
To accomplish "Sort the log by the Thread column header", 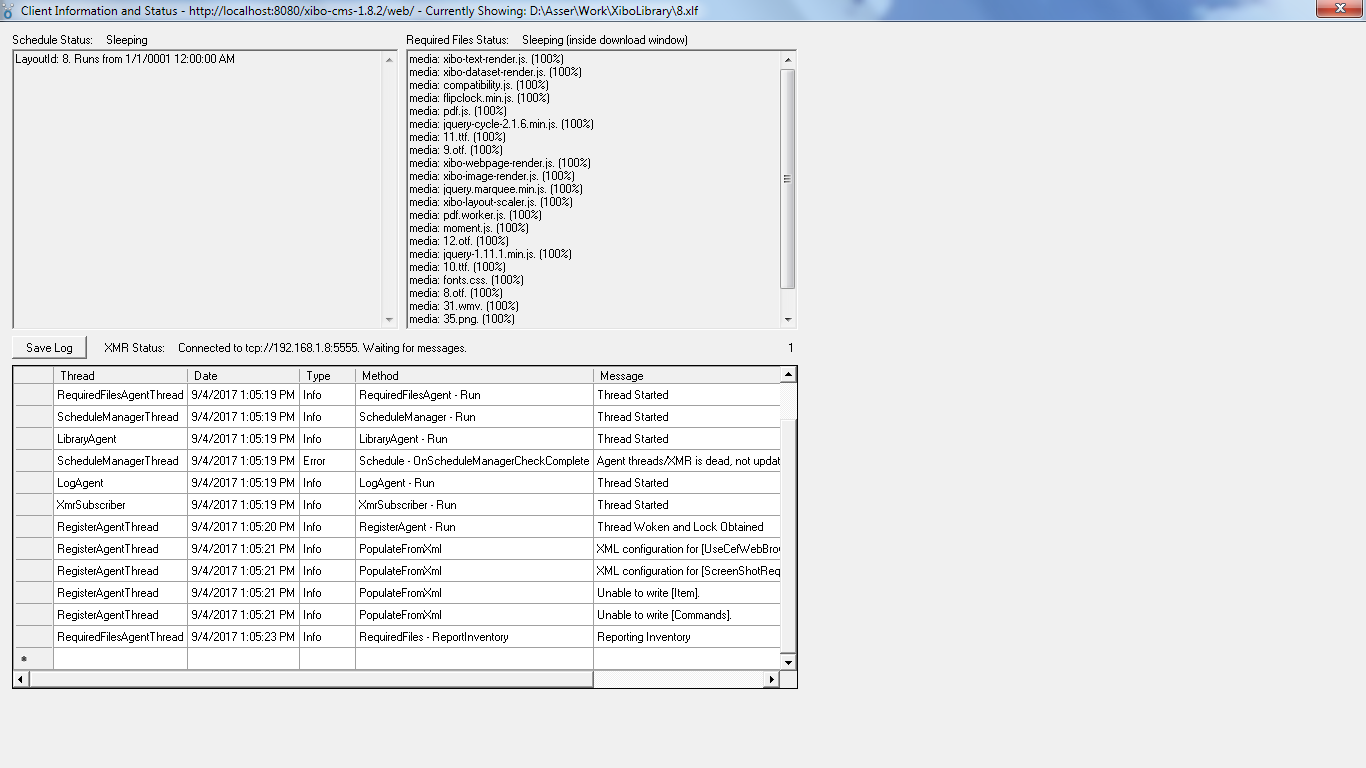I will 120,376.
